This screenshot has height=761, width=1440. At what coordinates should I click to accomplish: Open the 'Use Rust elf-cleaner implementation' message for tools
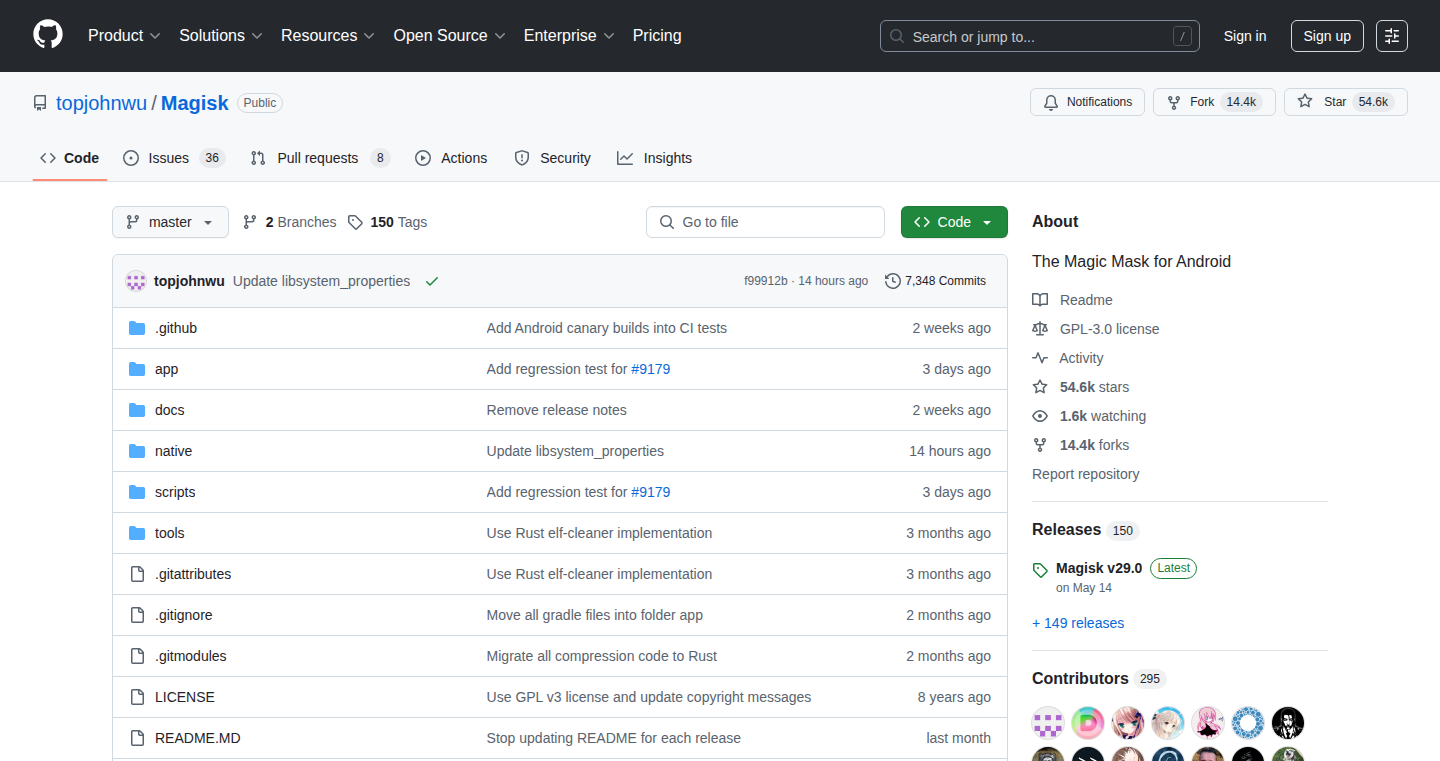point(600,533)
